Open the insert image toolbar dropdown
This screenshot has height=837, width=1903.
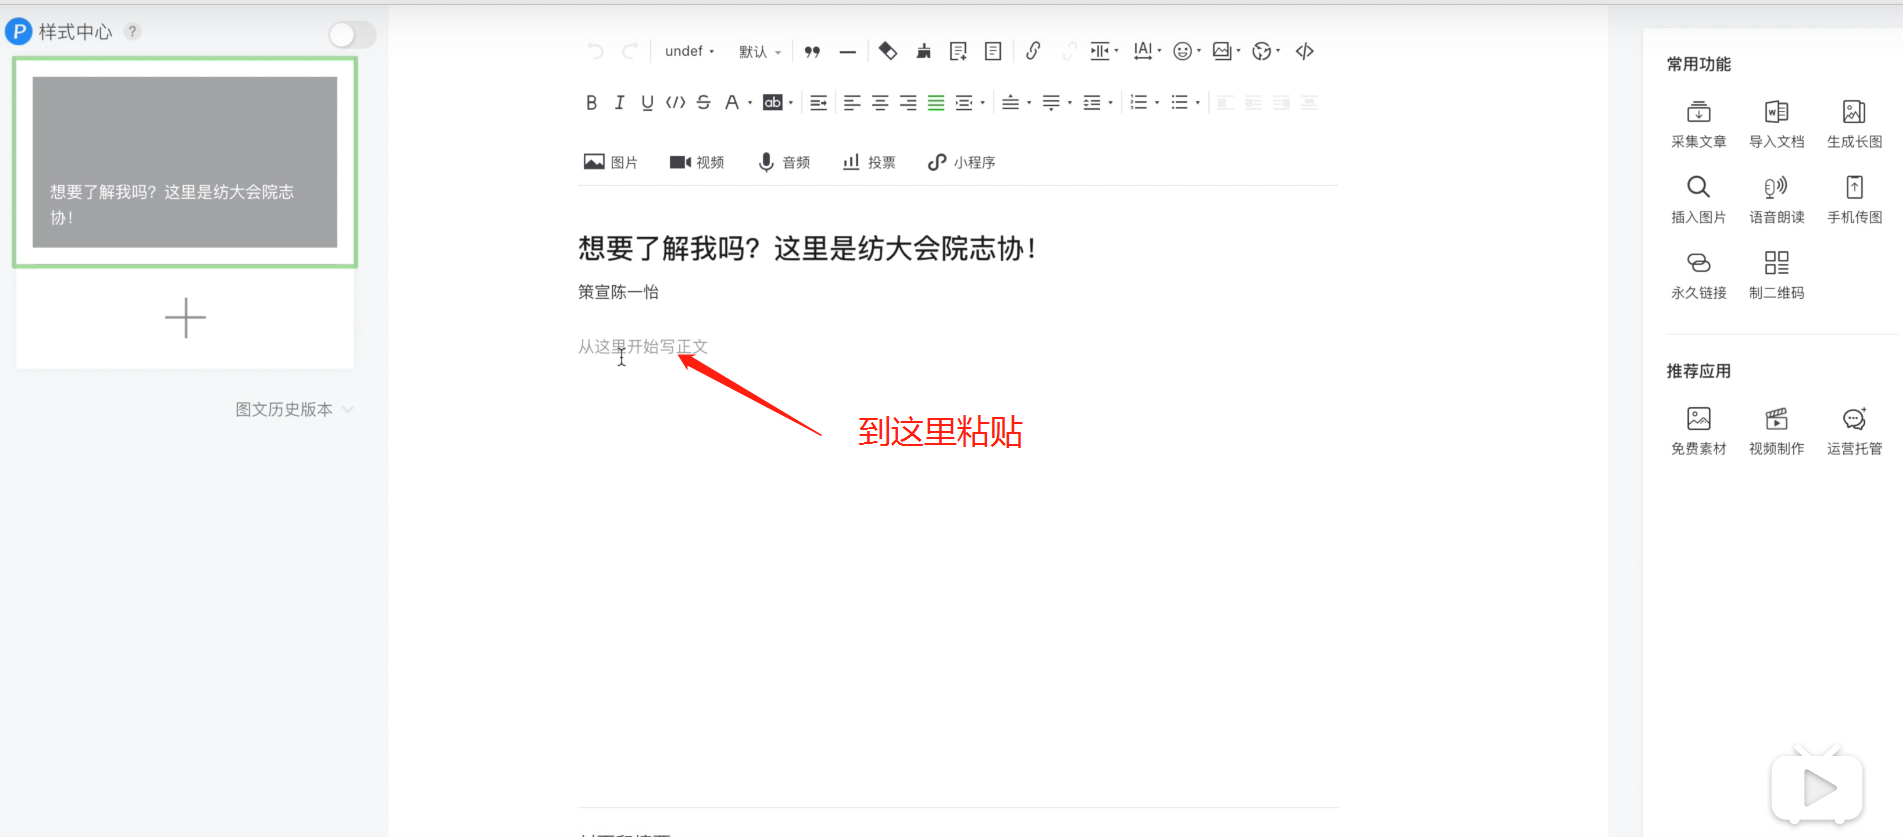pos(1226,51)
